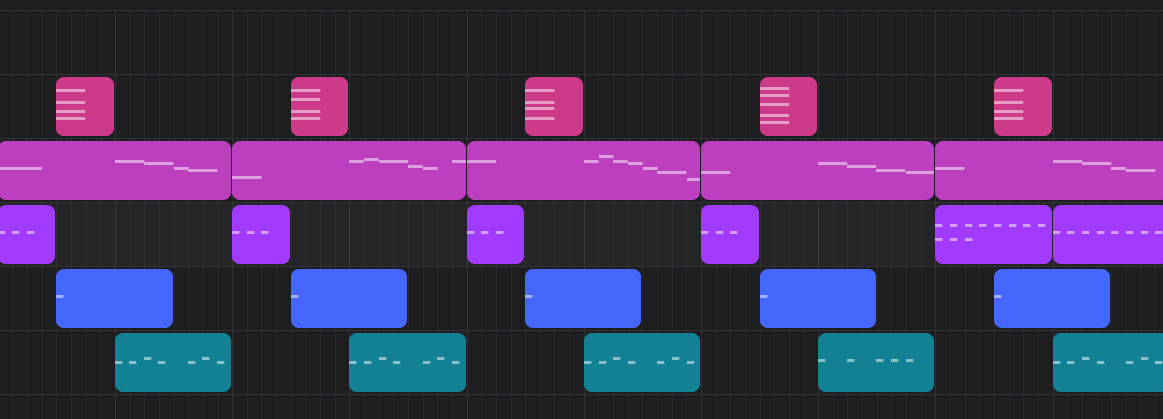1163x419 pixels.
Task: Select the fifth pink MIDI clip
Action: click(1023, 106)
